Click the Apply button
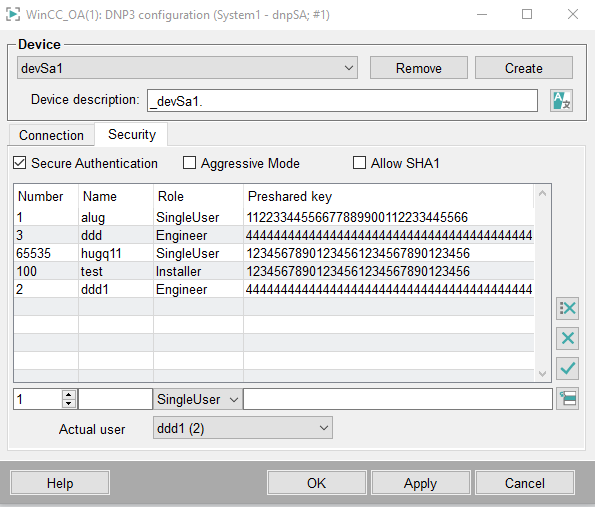This screenshot has width=595, height=507. click(420, 483)
